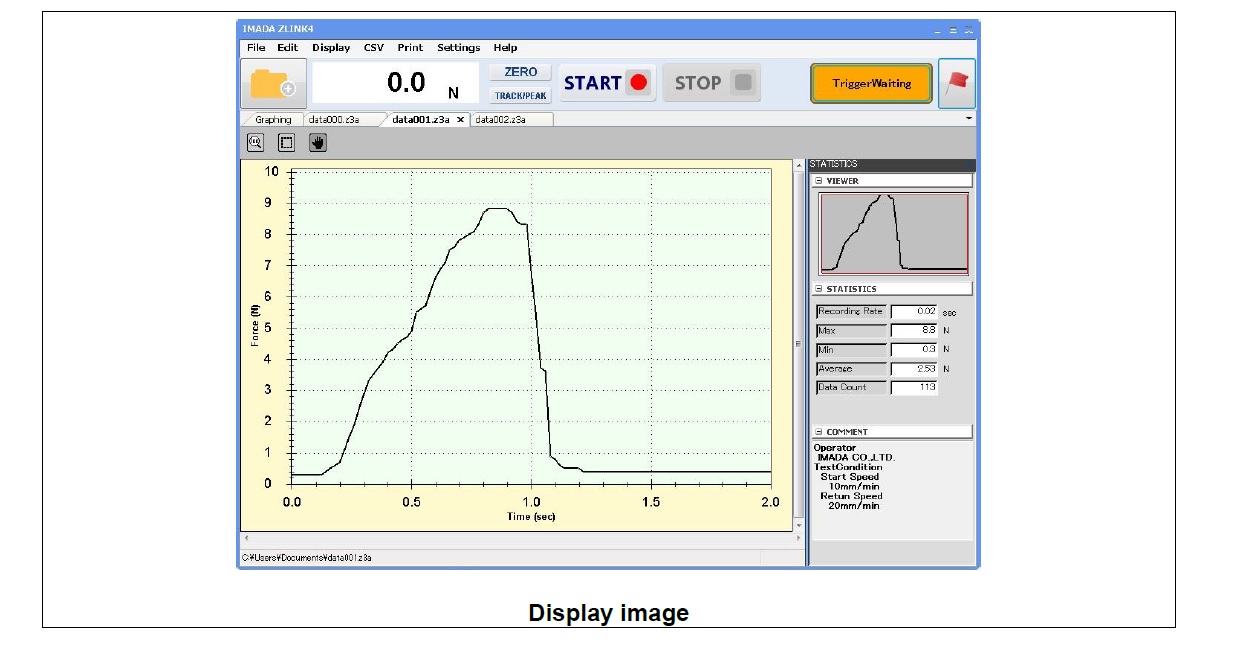
Task: Select the hand pan tool
Action: 317,143
